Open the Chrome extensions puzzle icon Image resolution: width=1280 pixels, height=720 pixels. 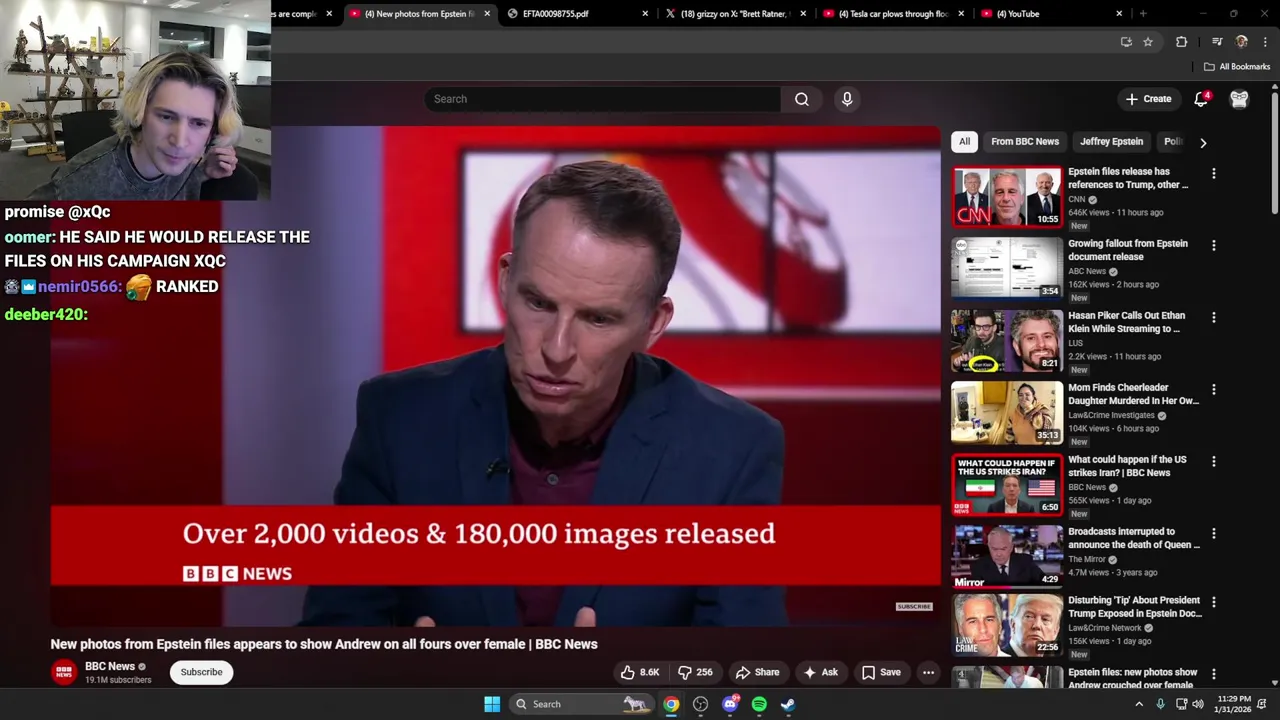click(1181, 42)
